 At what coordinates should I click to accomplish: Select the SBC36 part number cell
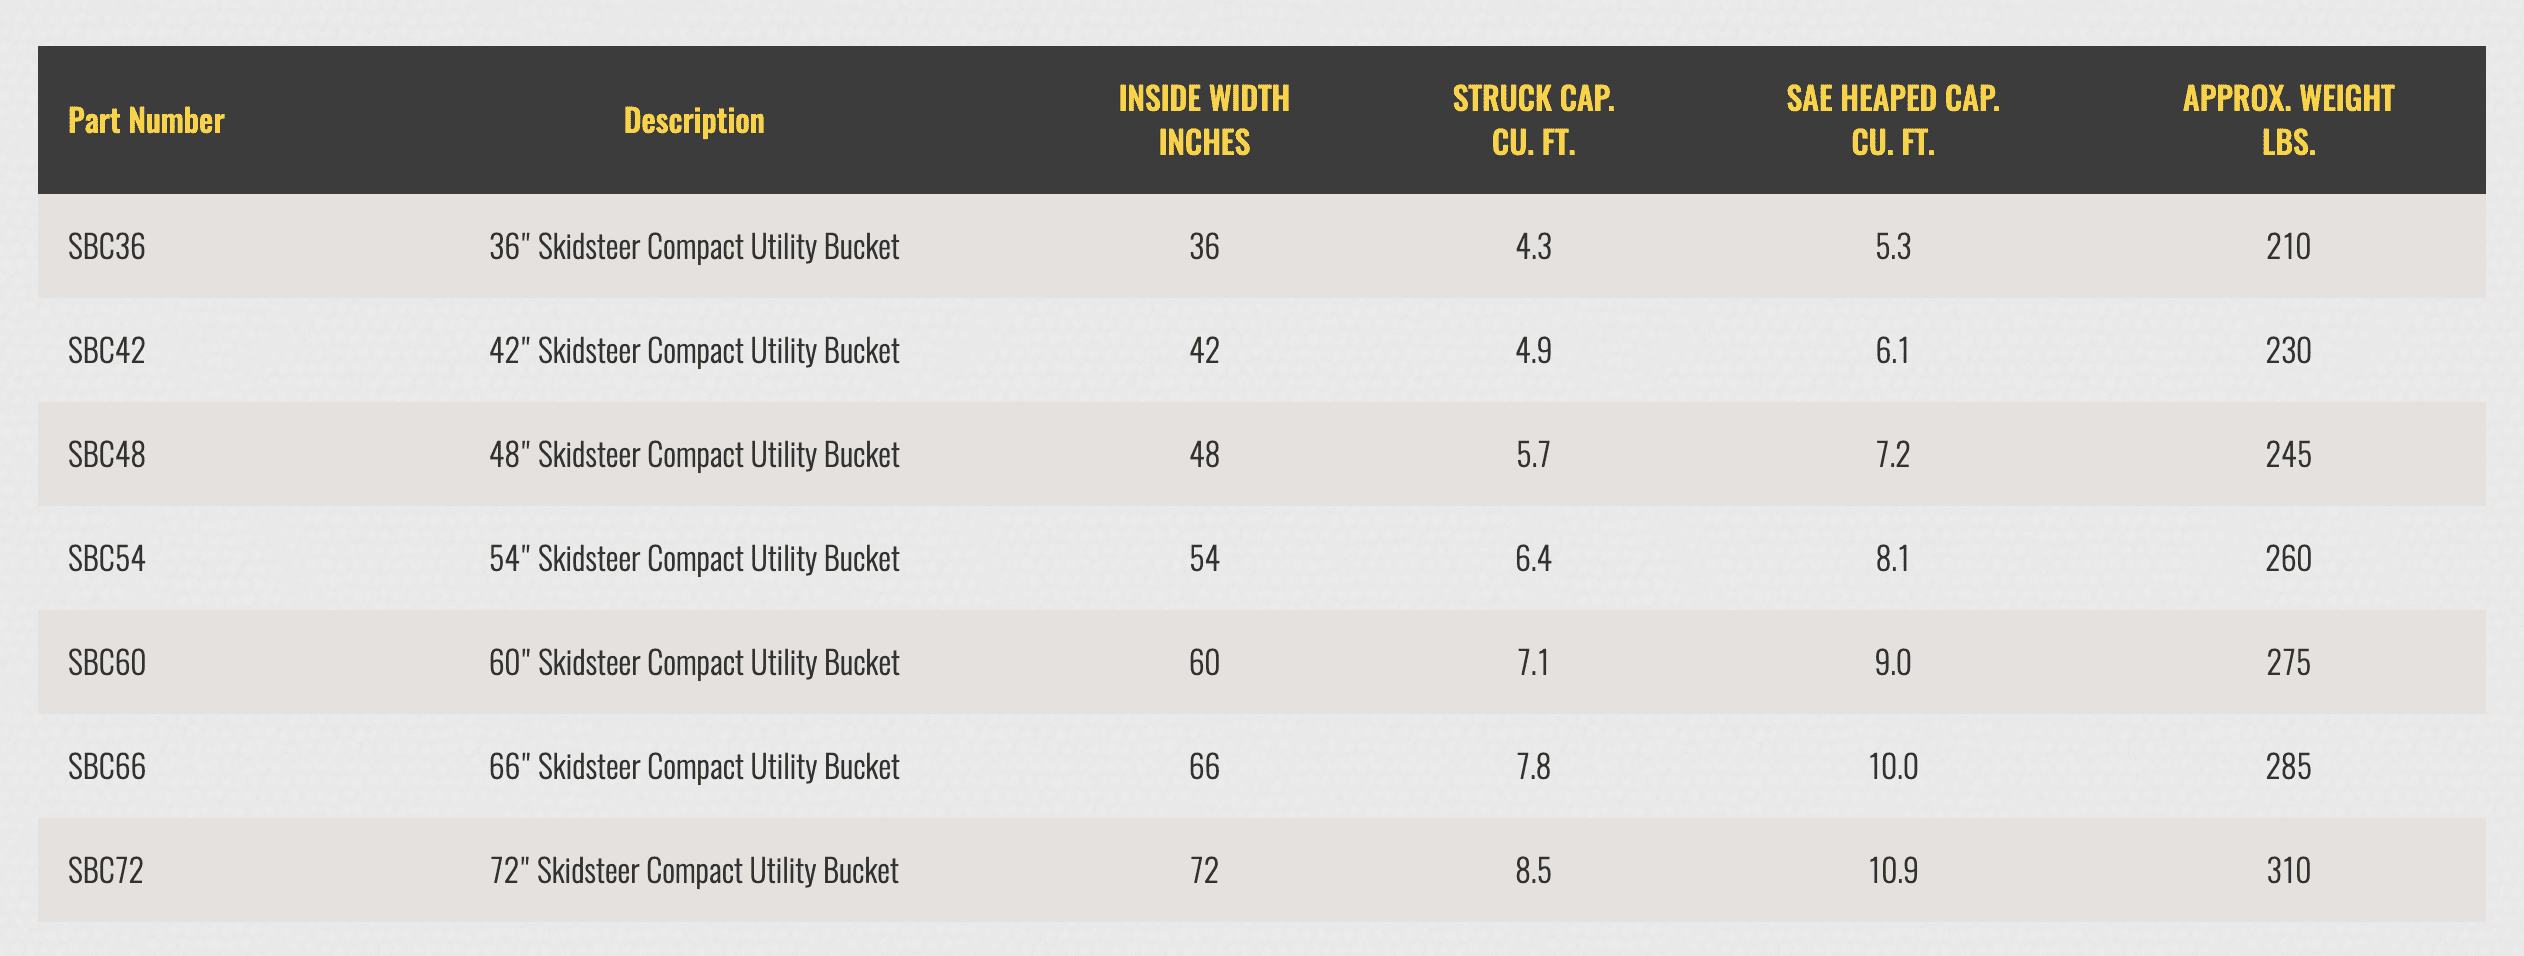(x=107, y=247)
